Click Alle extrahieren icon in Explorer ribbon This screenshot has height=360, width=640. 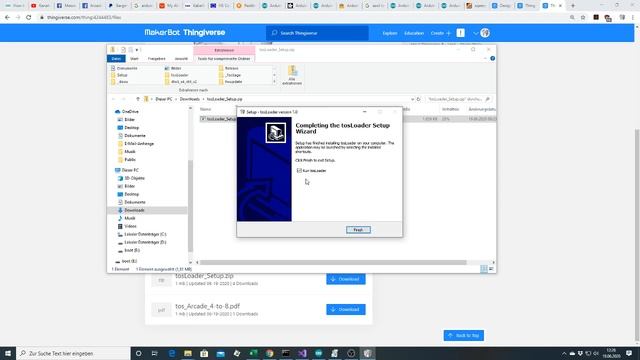click(292, 75)
